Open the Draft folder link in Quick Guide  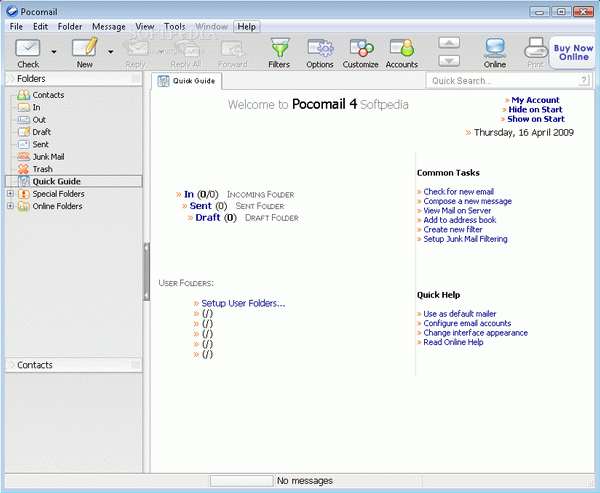pos(208,217)
